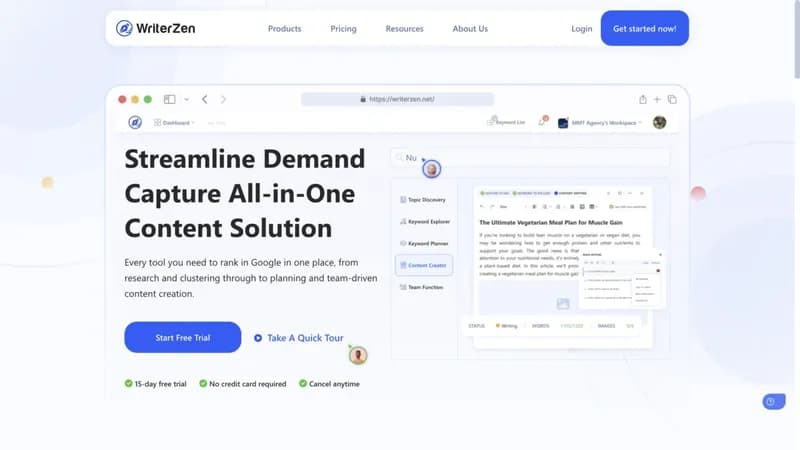Viewport: 800px width, 450px height.
Task: Open the Pricing page
Action: coord(343,29)
